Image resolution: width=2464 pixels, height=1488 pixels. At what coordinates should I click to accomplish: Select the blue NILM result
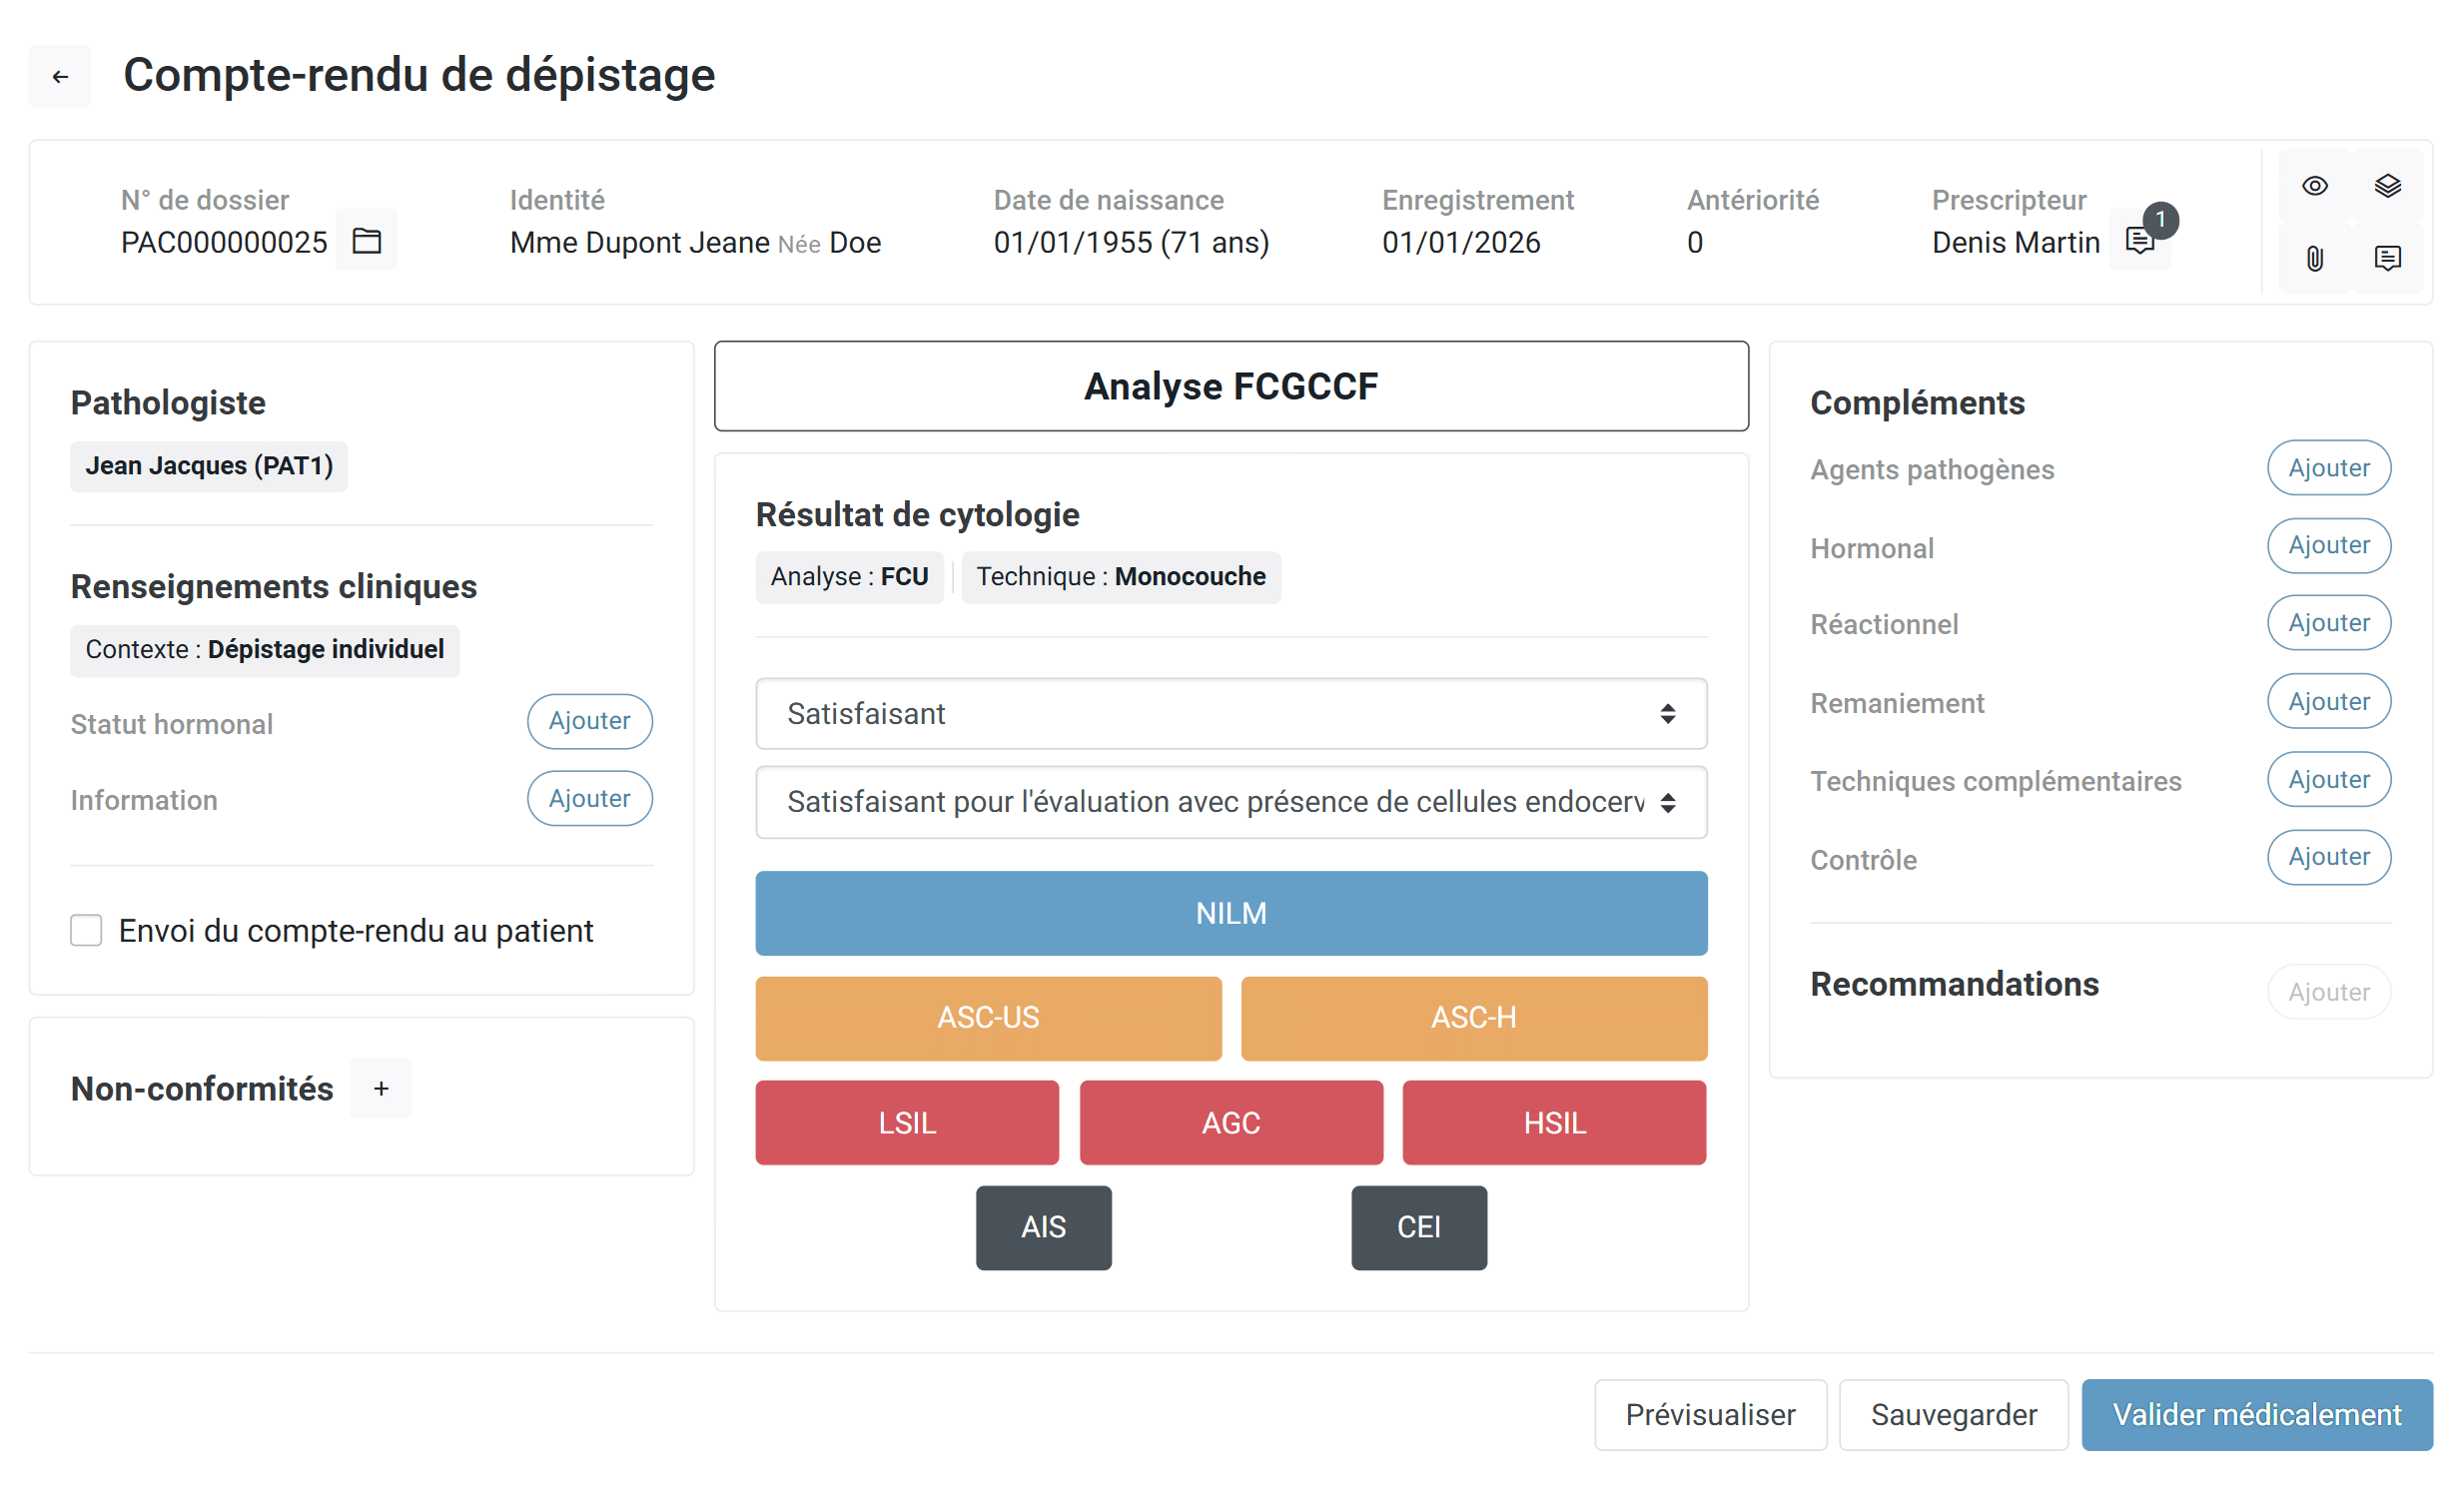[x=1231, y=914]
